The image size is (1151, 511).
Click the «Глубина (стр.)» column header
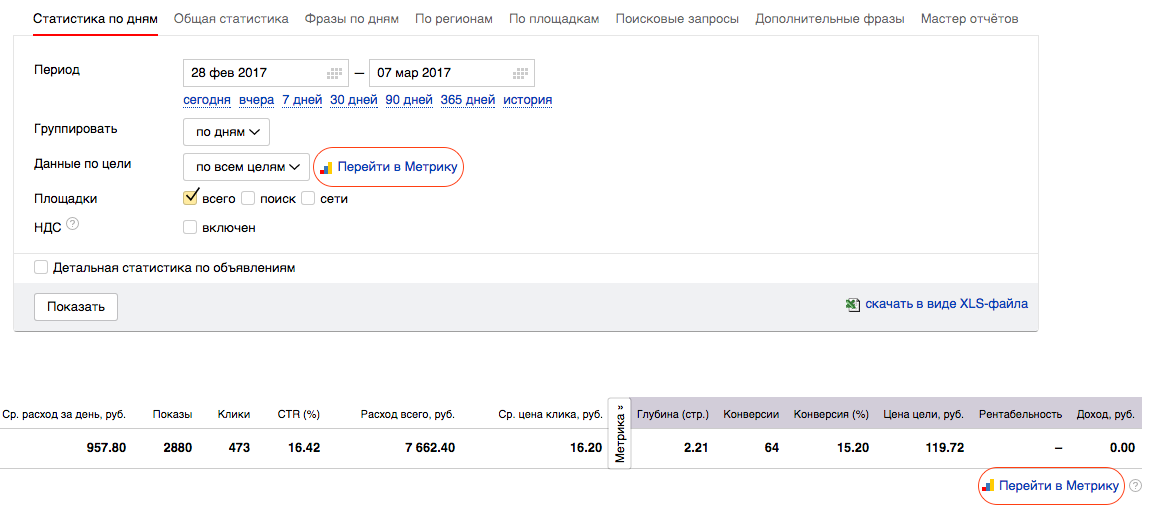(x=673, y=415)
